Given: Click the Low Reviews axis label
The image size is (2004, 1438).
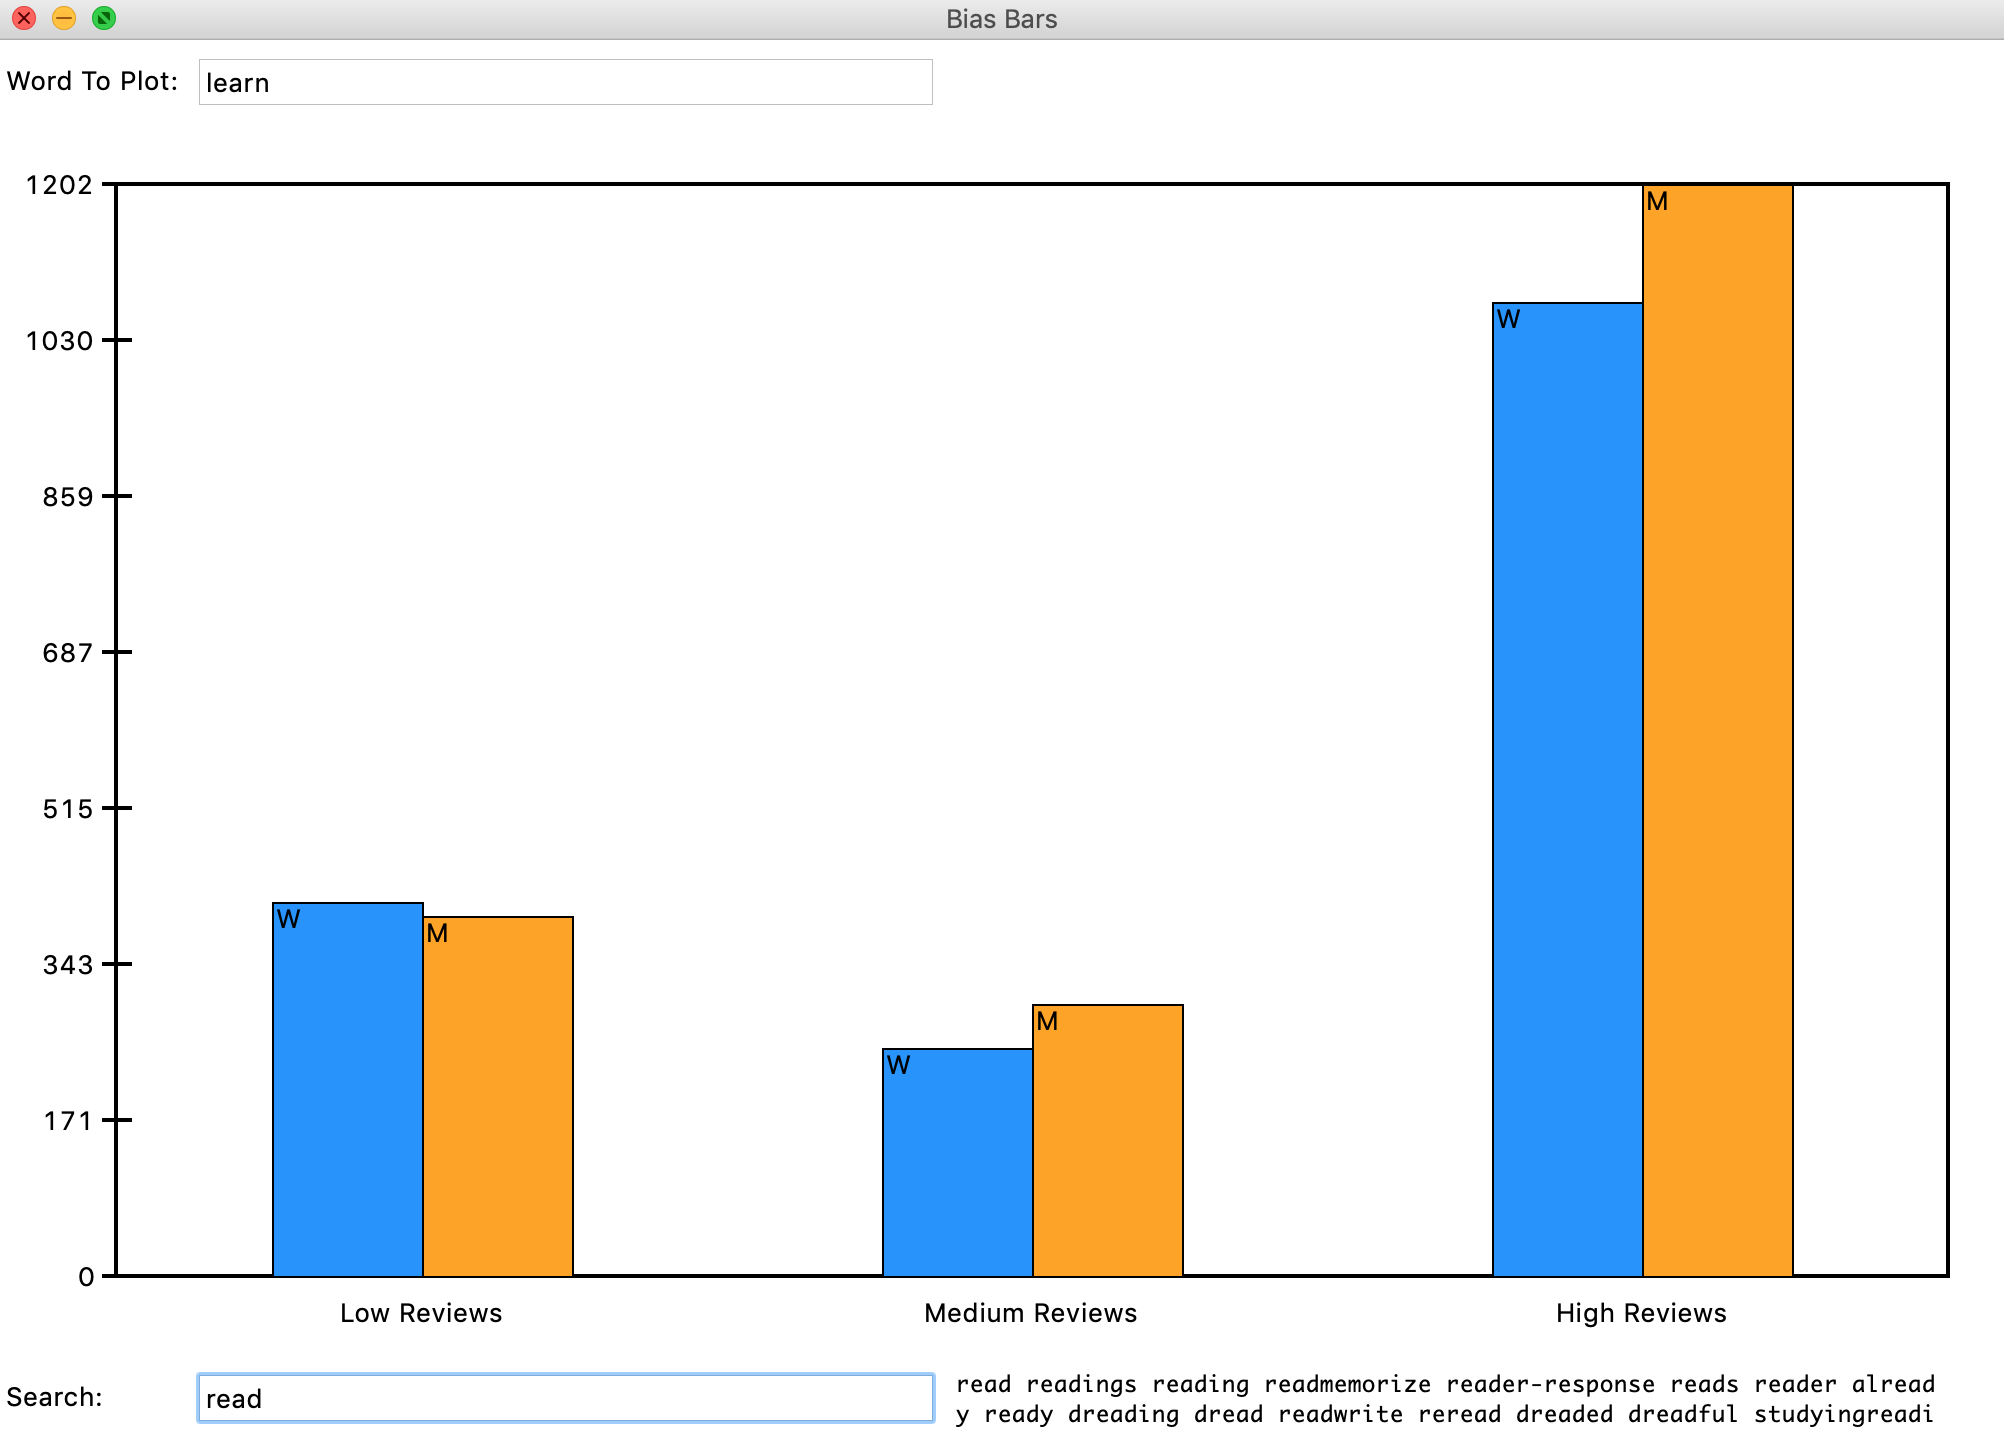Looking at the screenshot, I should pyautogui.click(x=420, y=1312).
